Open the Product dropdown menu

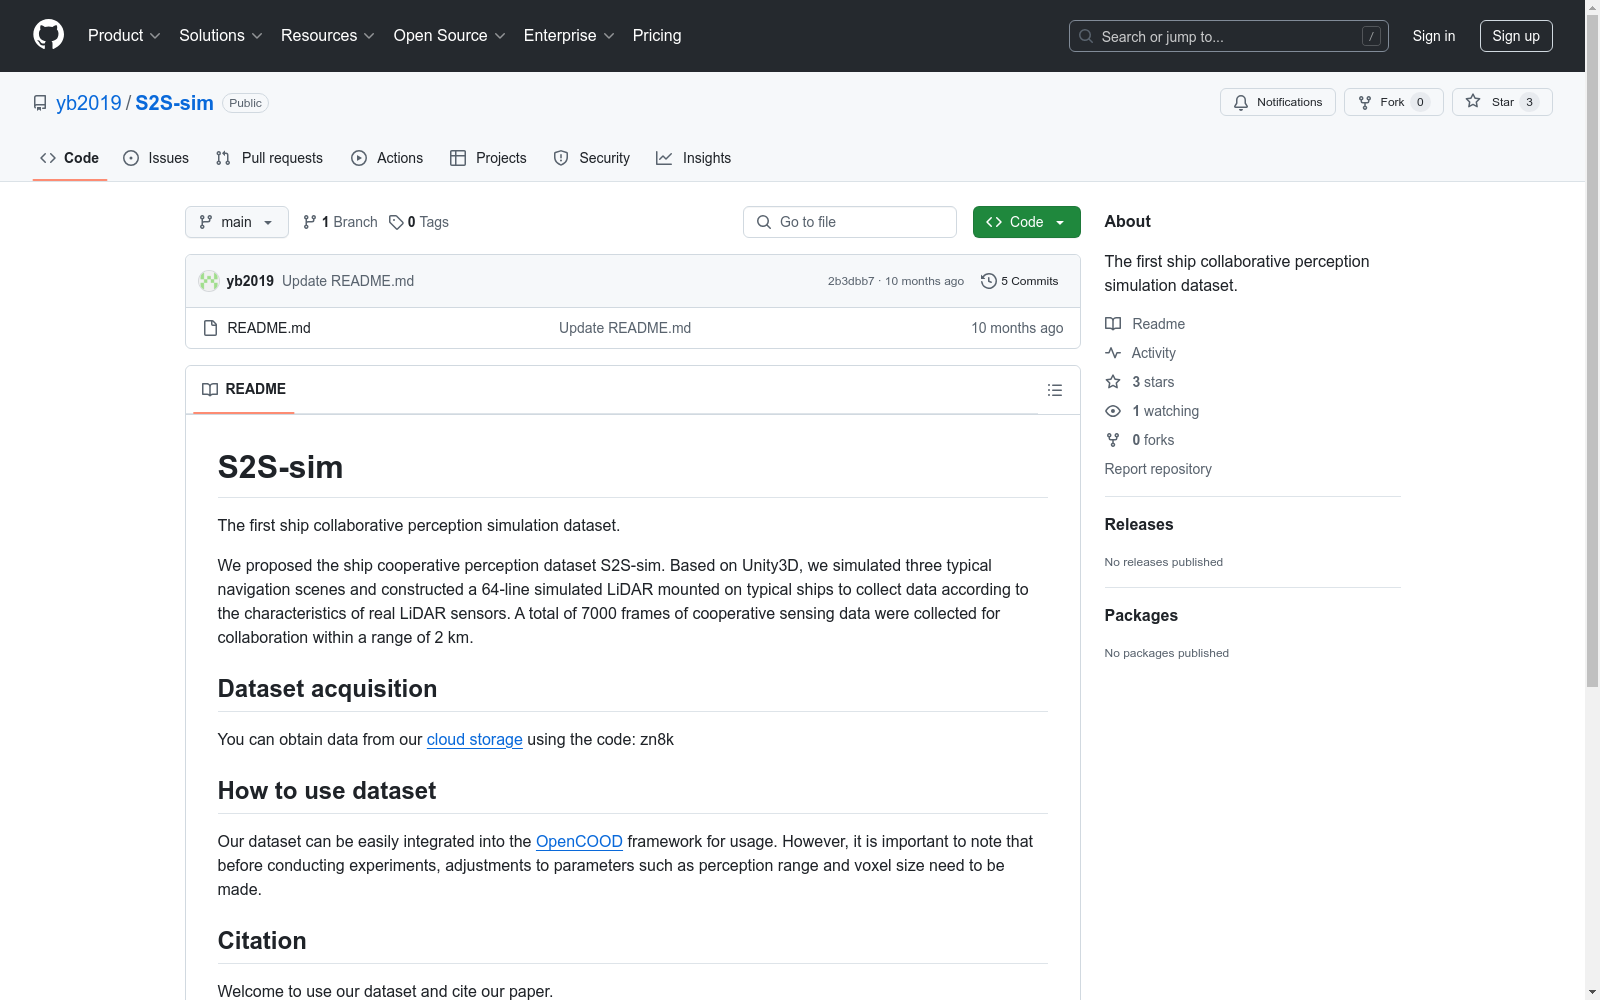(x=124, y=35)
